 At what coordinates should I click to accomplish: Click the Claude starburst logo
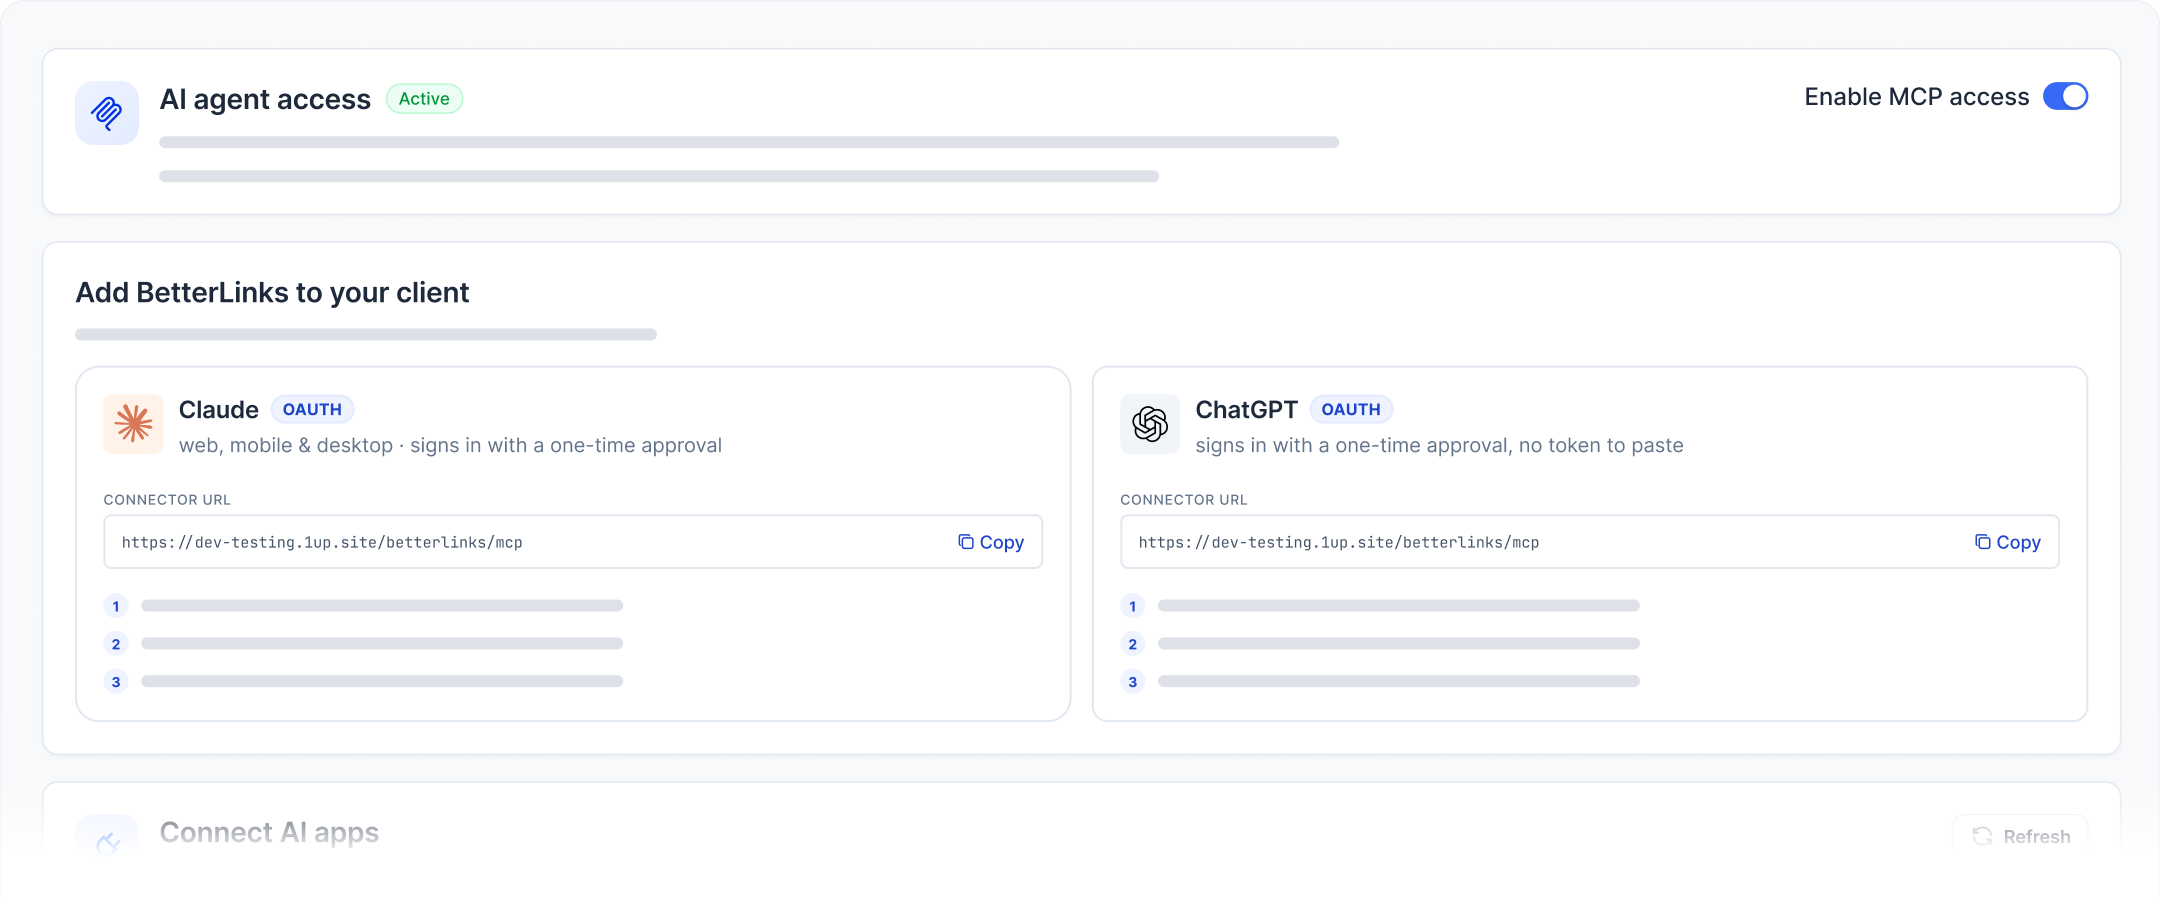133,424
